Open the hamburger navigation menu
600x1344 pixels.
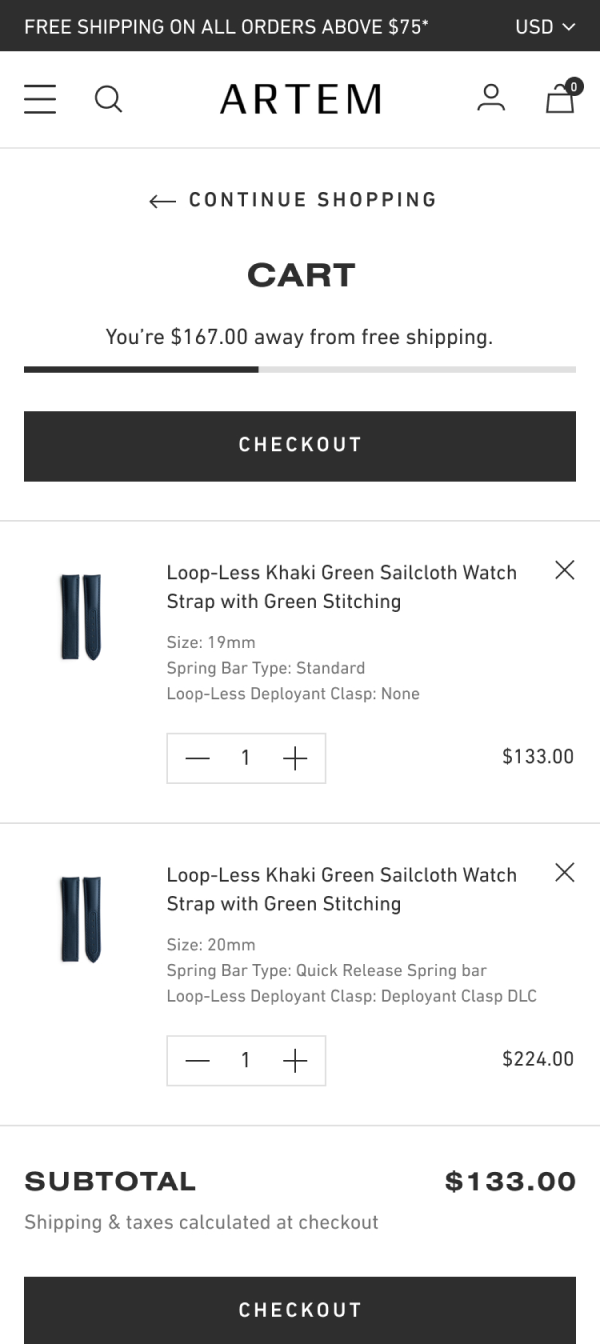click(x=40, y=99)
